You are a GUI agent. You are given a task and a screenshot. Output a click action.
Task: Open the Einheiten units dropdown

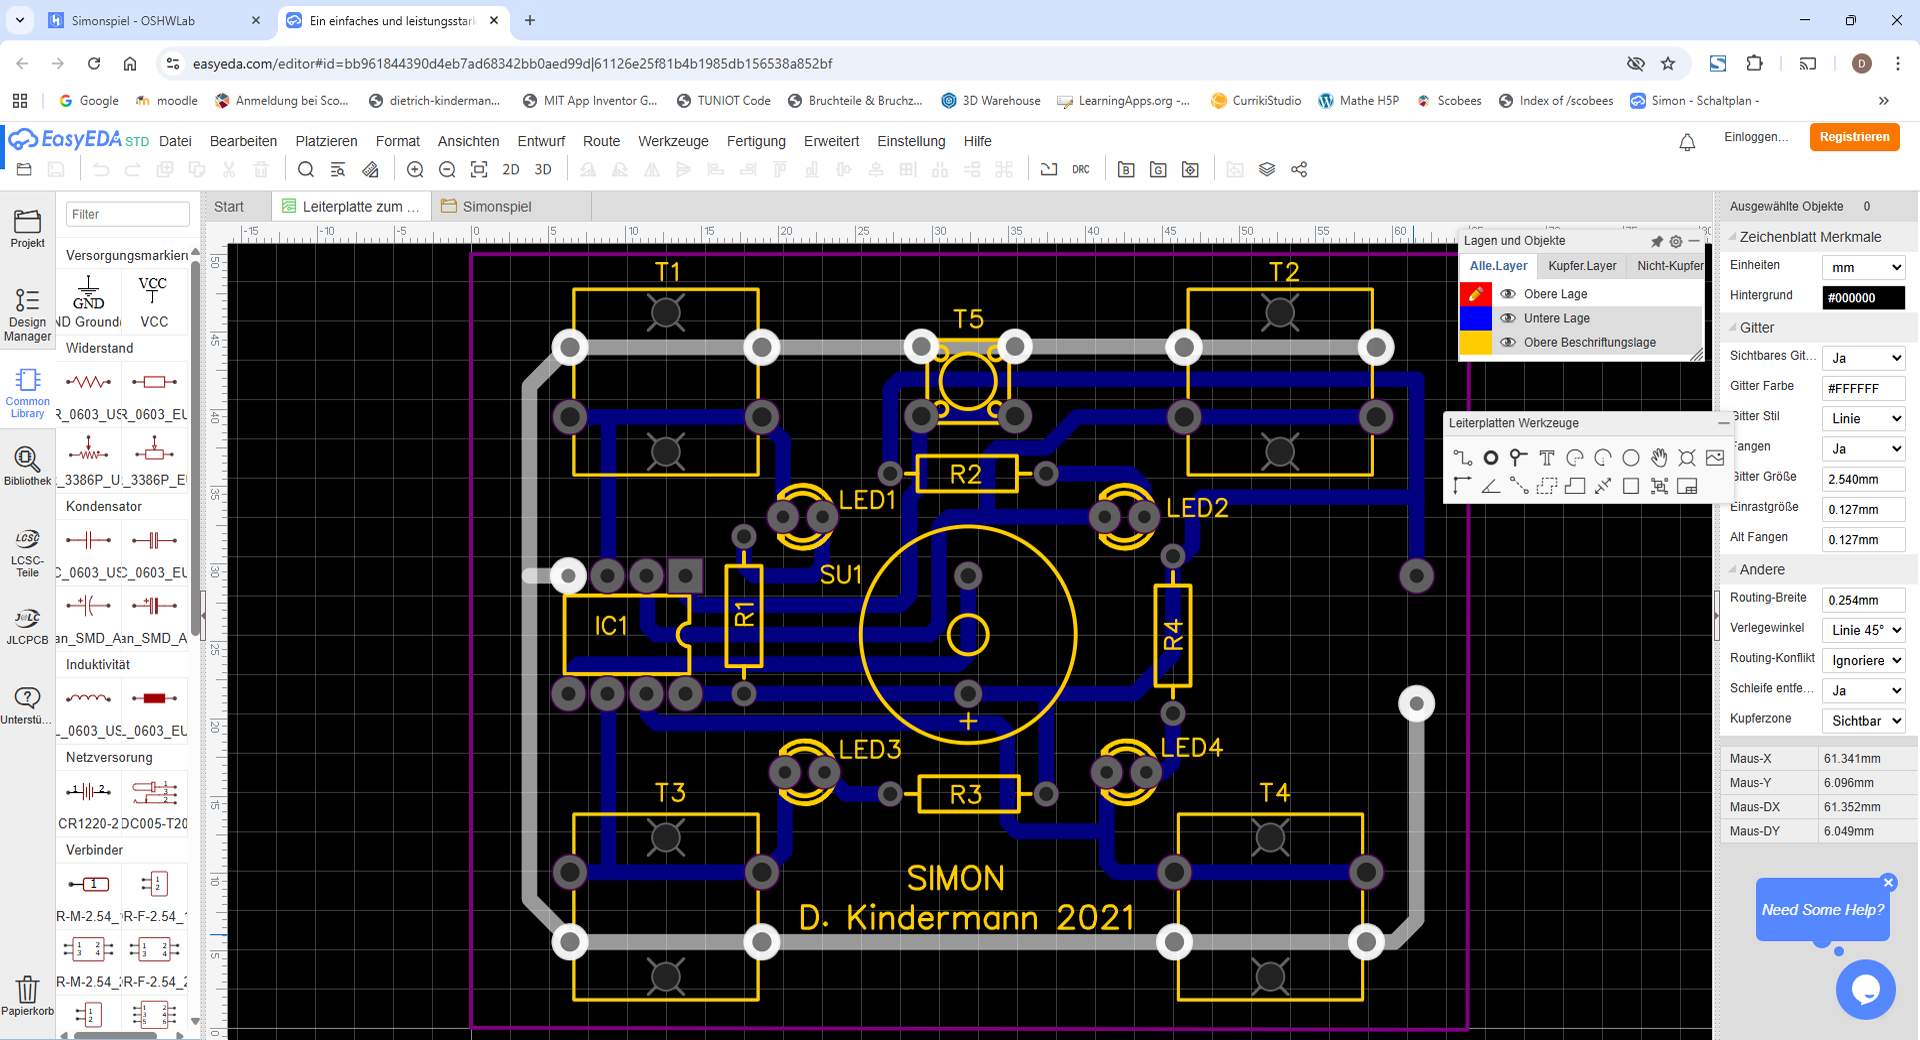coord(1863,267)
